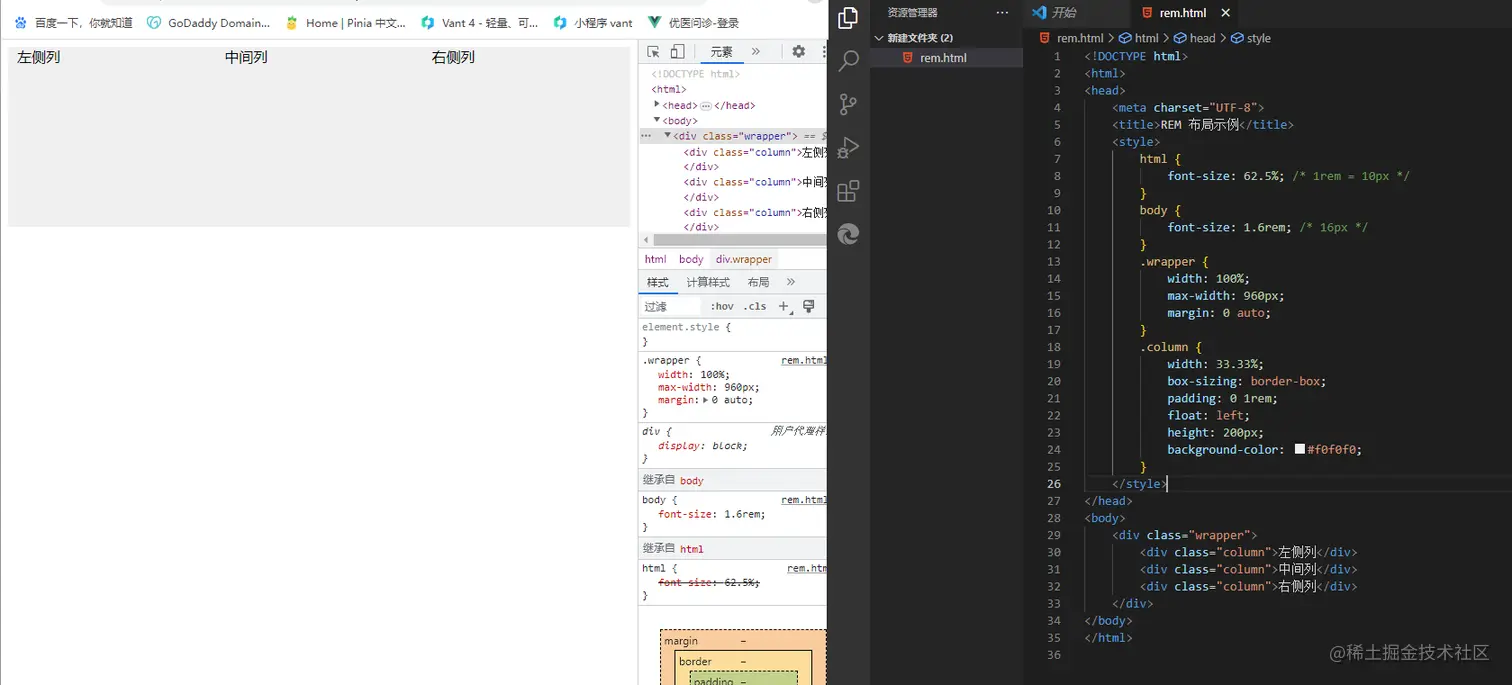Image resolution: width=1512 pixels, height=685 pixels.
Task: Close the rem.html editor tab
Action: coord(1225,13)
